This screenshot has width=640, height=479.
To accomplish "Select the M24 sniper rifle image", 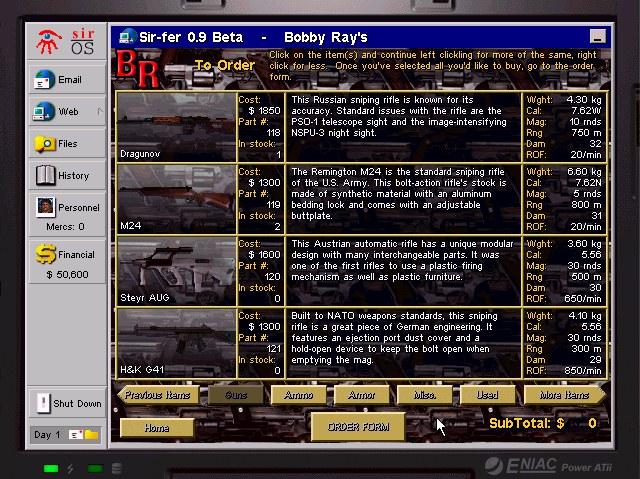I will (x=176, y=198).
